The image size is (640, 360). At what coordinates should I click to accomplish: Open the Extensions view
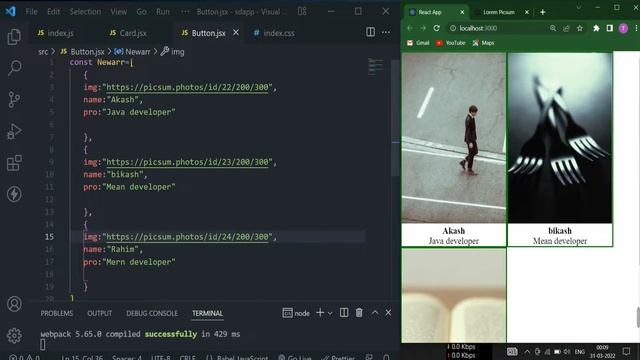[x=14, y=163]
